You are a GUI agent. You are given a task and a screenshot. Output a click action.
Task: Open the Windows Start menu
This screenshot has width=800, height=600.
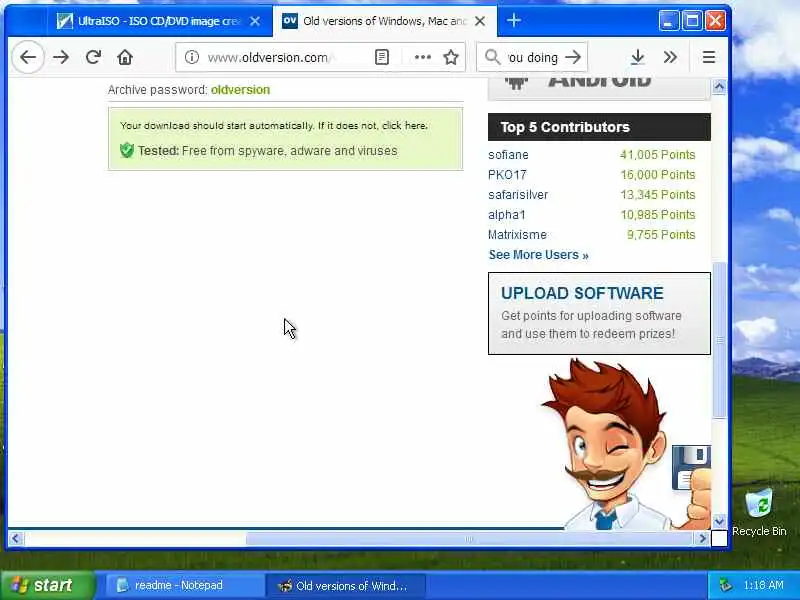47,585
